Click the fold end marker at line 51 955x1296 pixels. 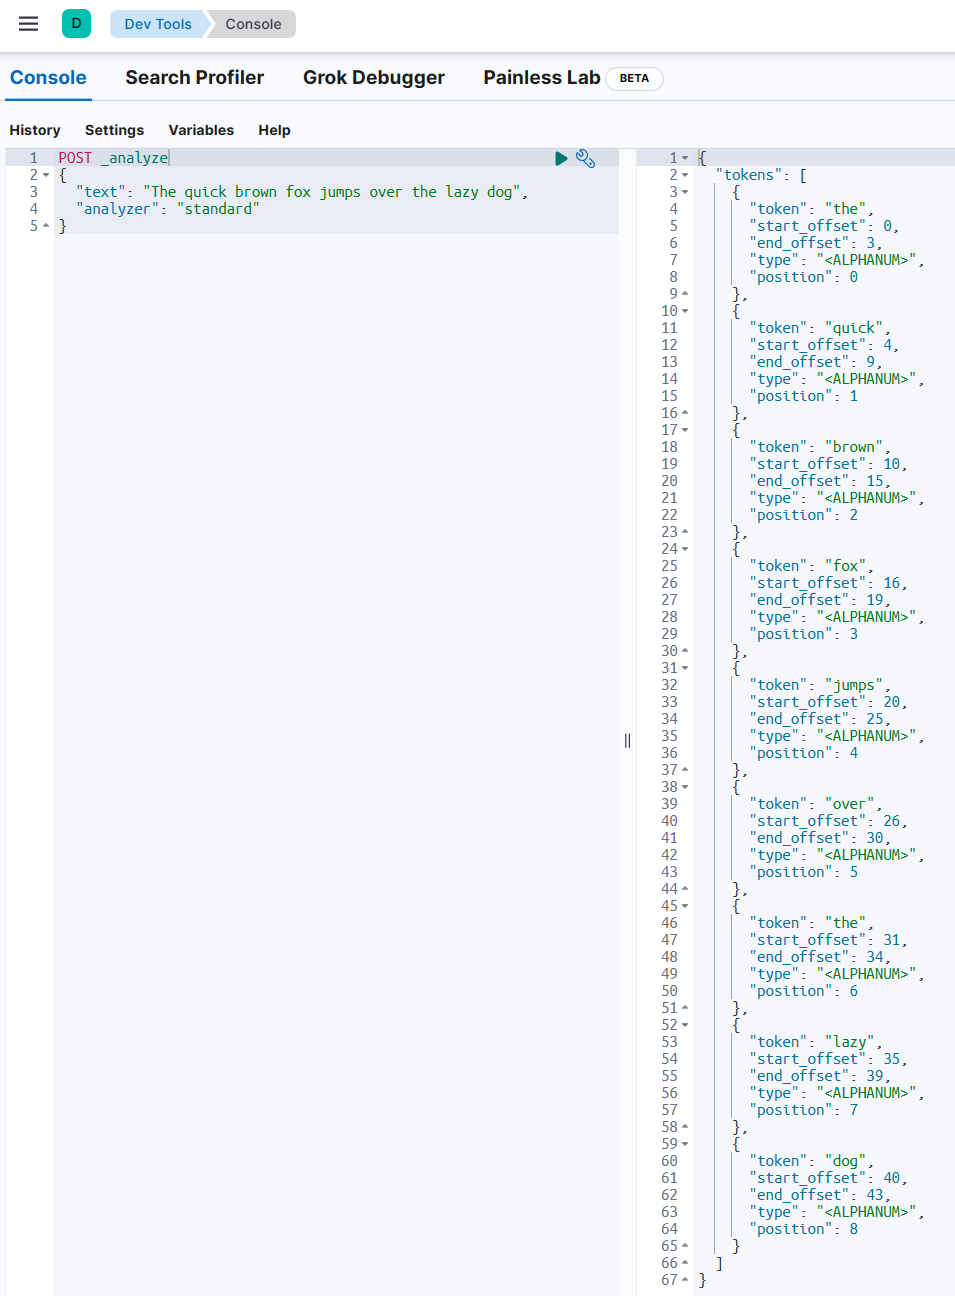pos(685,1008)
